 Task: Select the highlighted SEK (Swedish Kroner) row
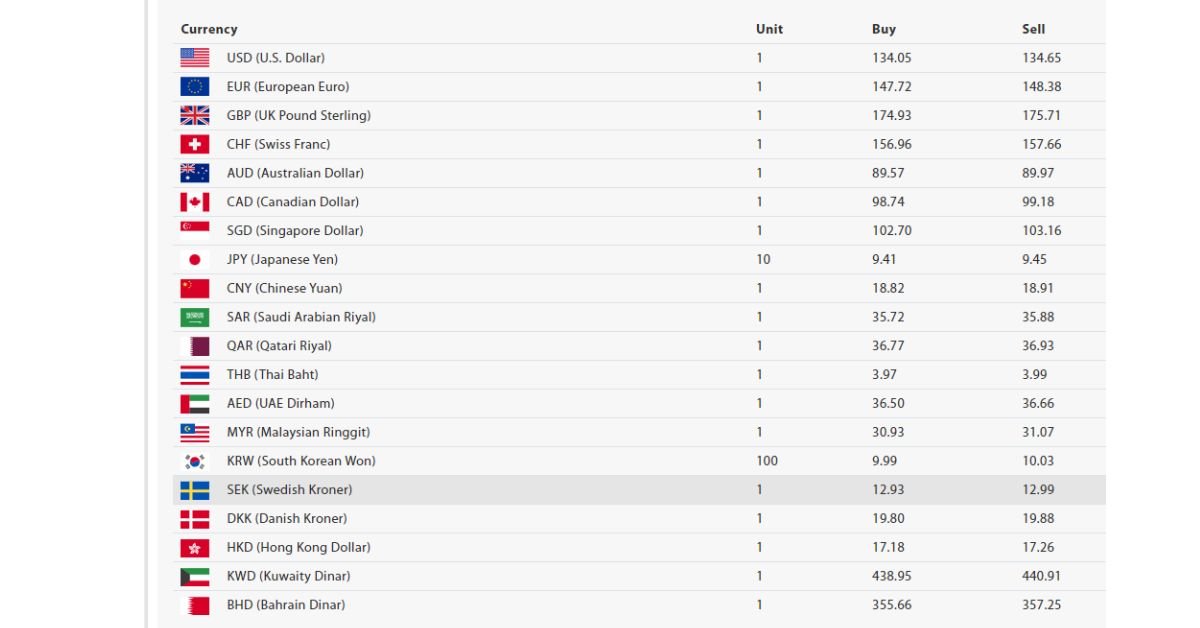(639, 490)
